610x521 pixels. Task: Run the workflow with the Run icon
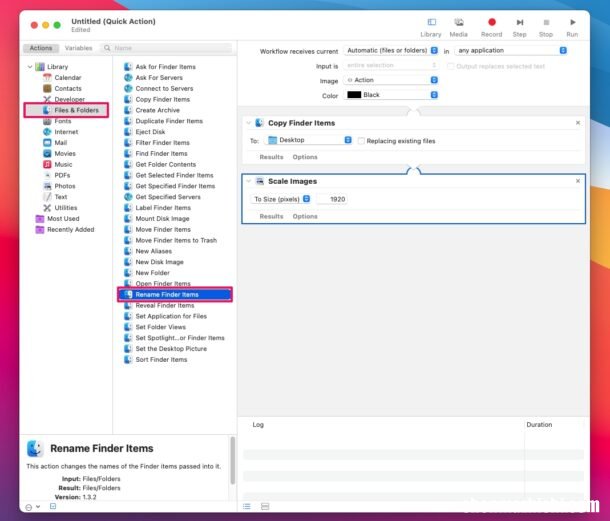click(x=573, y=22)
